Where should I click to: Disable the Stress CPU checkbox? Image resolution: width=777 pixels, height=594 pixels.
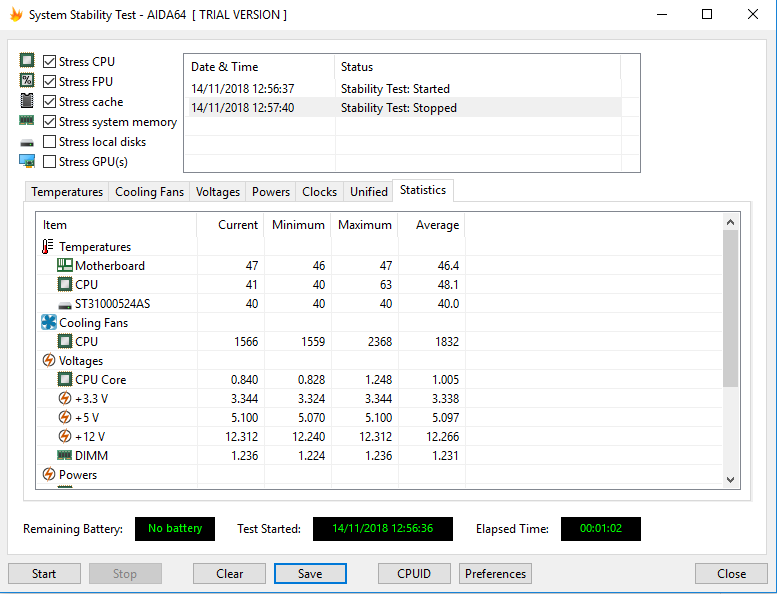49,61
